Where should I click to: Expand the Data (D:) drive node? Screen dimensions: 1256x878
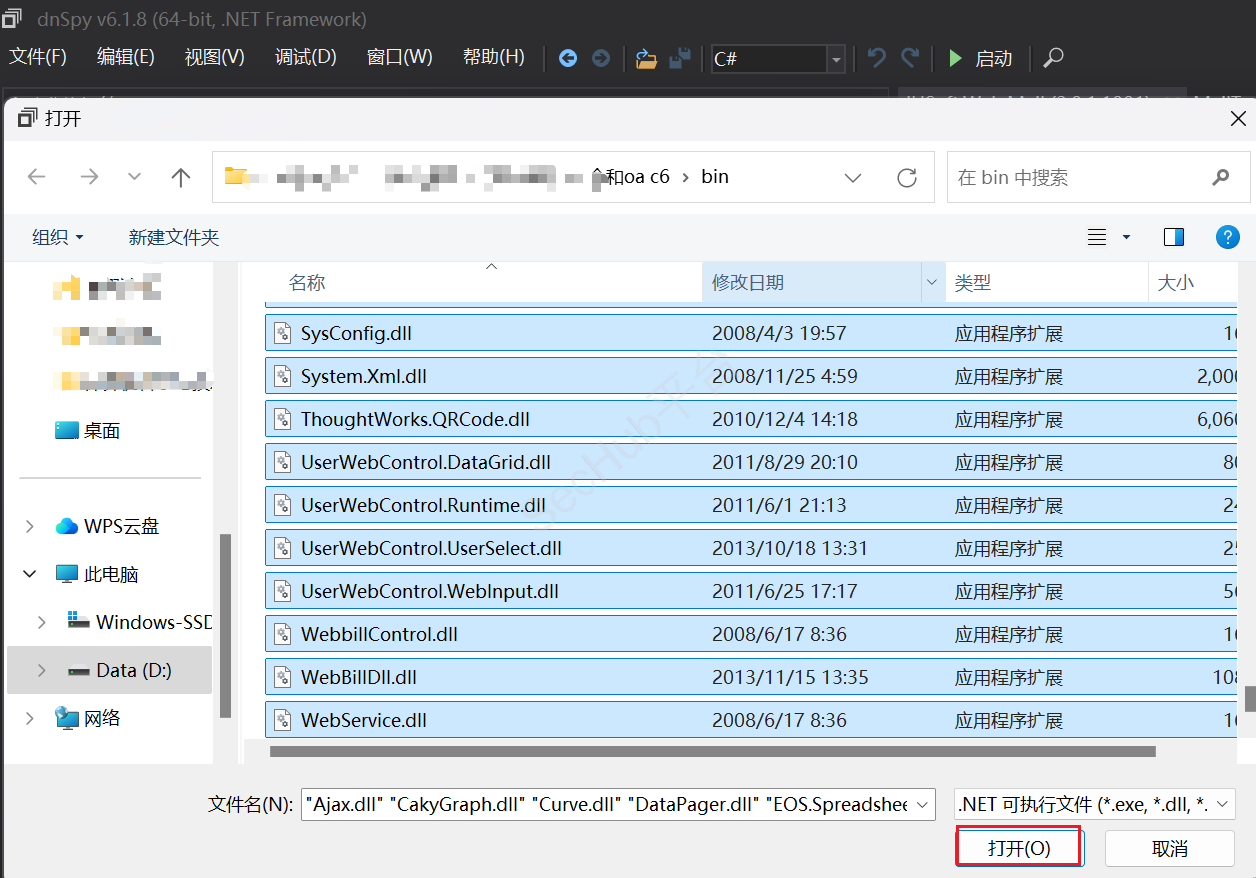(x=41, y=670)
